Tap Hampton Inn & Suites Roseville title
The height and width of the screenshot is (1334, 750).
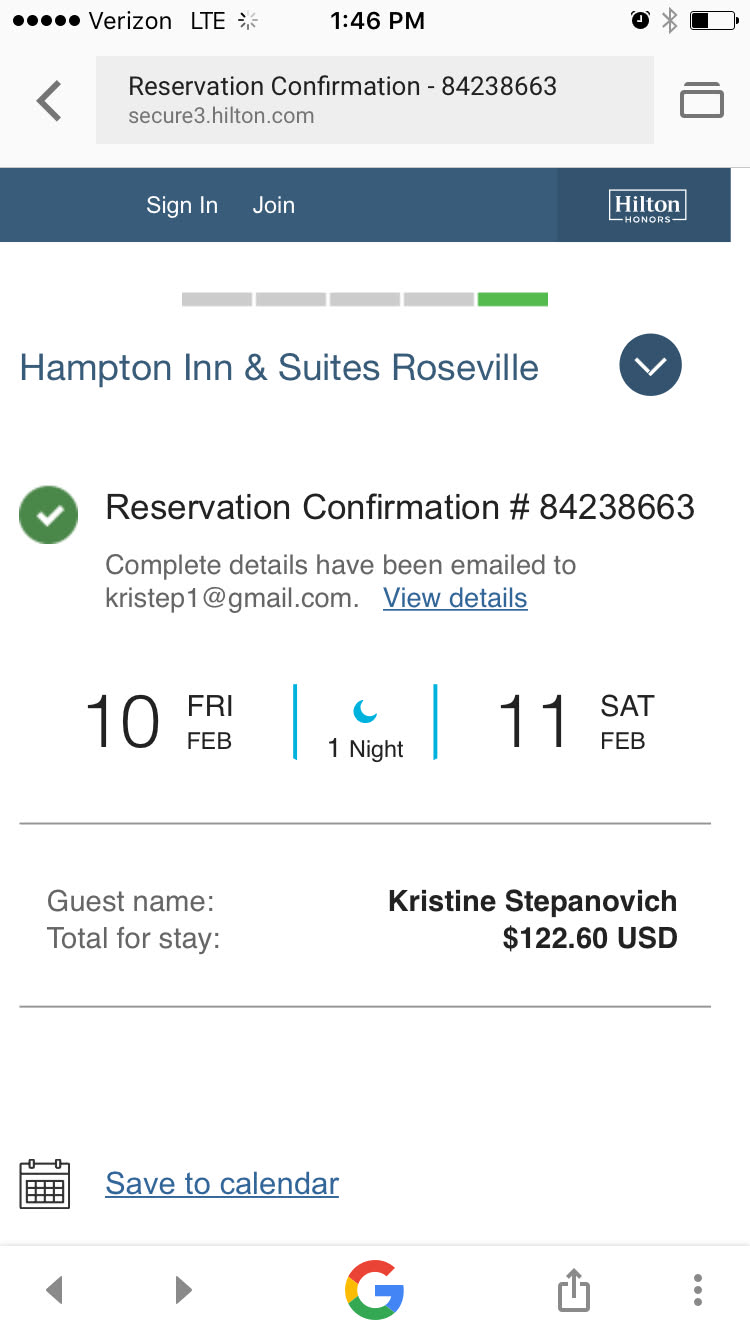pyautogui.click(x=279, y=368)
